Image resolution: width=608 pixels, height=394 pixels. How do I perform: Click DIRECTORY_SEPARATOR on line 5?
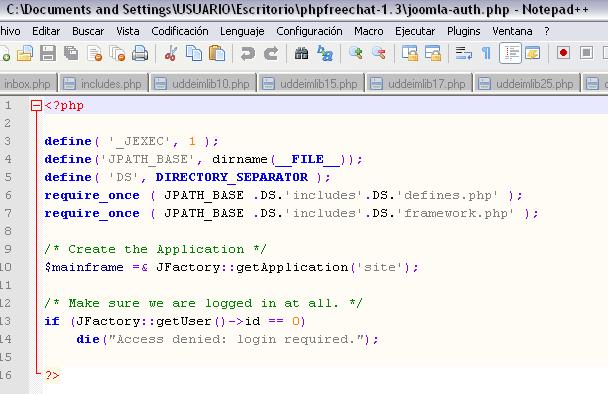(x=231, y=177)
